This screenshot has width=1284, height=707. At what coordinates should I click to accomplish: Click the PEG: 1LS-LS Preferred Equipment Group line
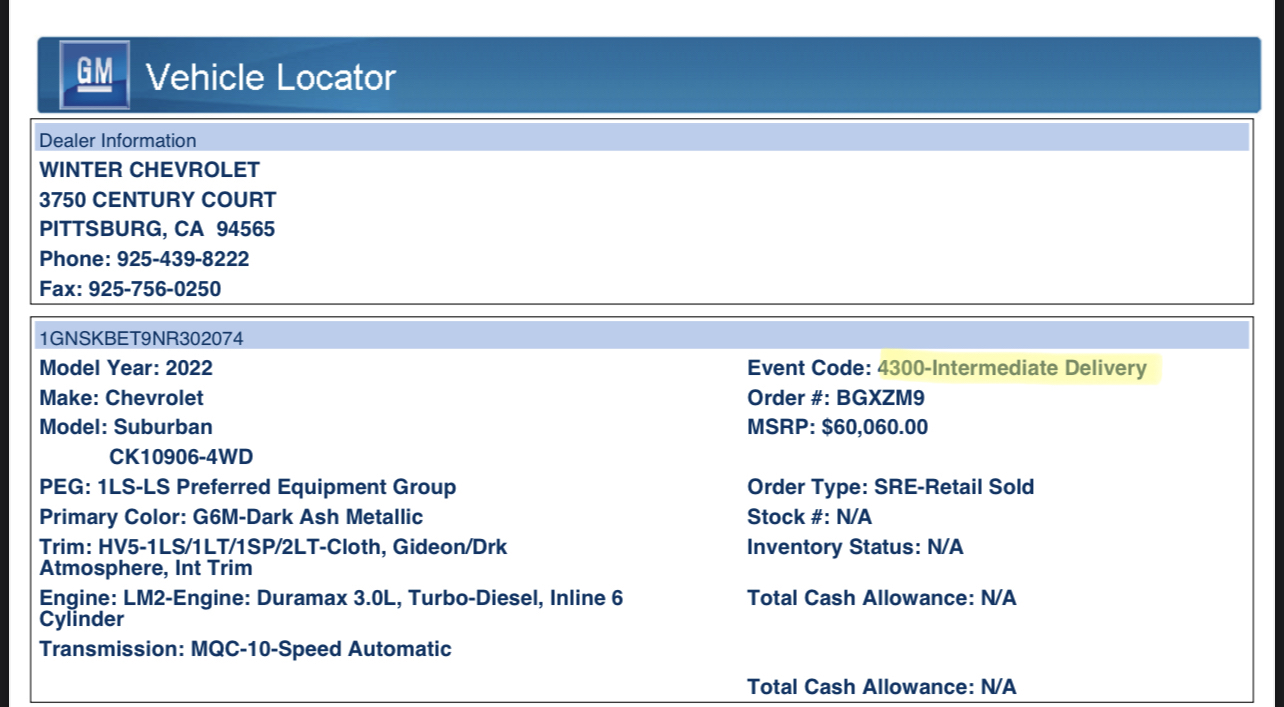tap(248, 487)
